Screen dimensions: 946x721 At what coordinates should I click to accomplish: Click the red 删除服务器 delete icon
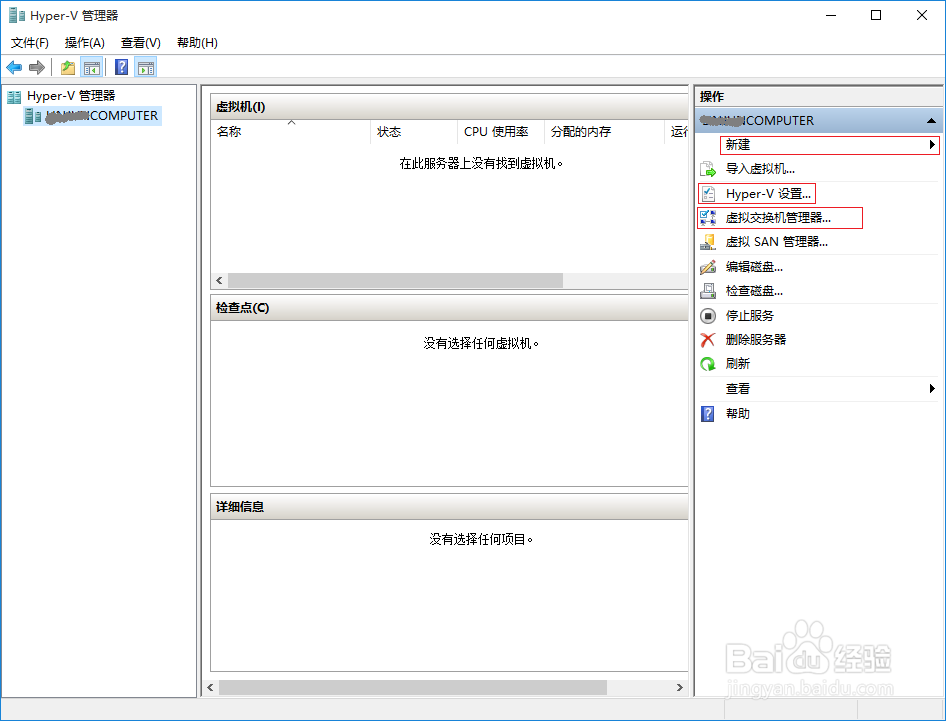(x=708, y=338)
